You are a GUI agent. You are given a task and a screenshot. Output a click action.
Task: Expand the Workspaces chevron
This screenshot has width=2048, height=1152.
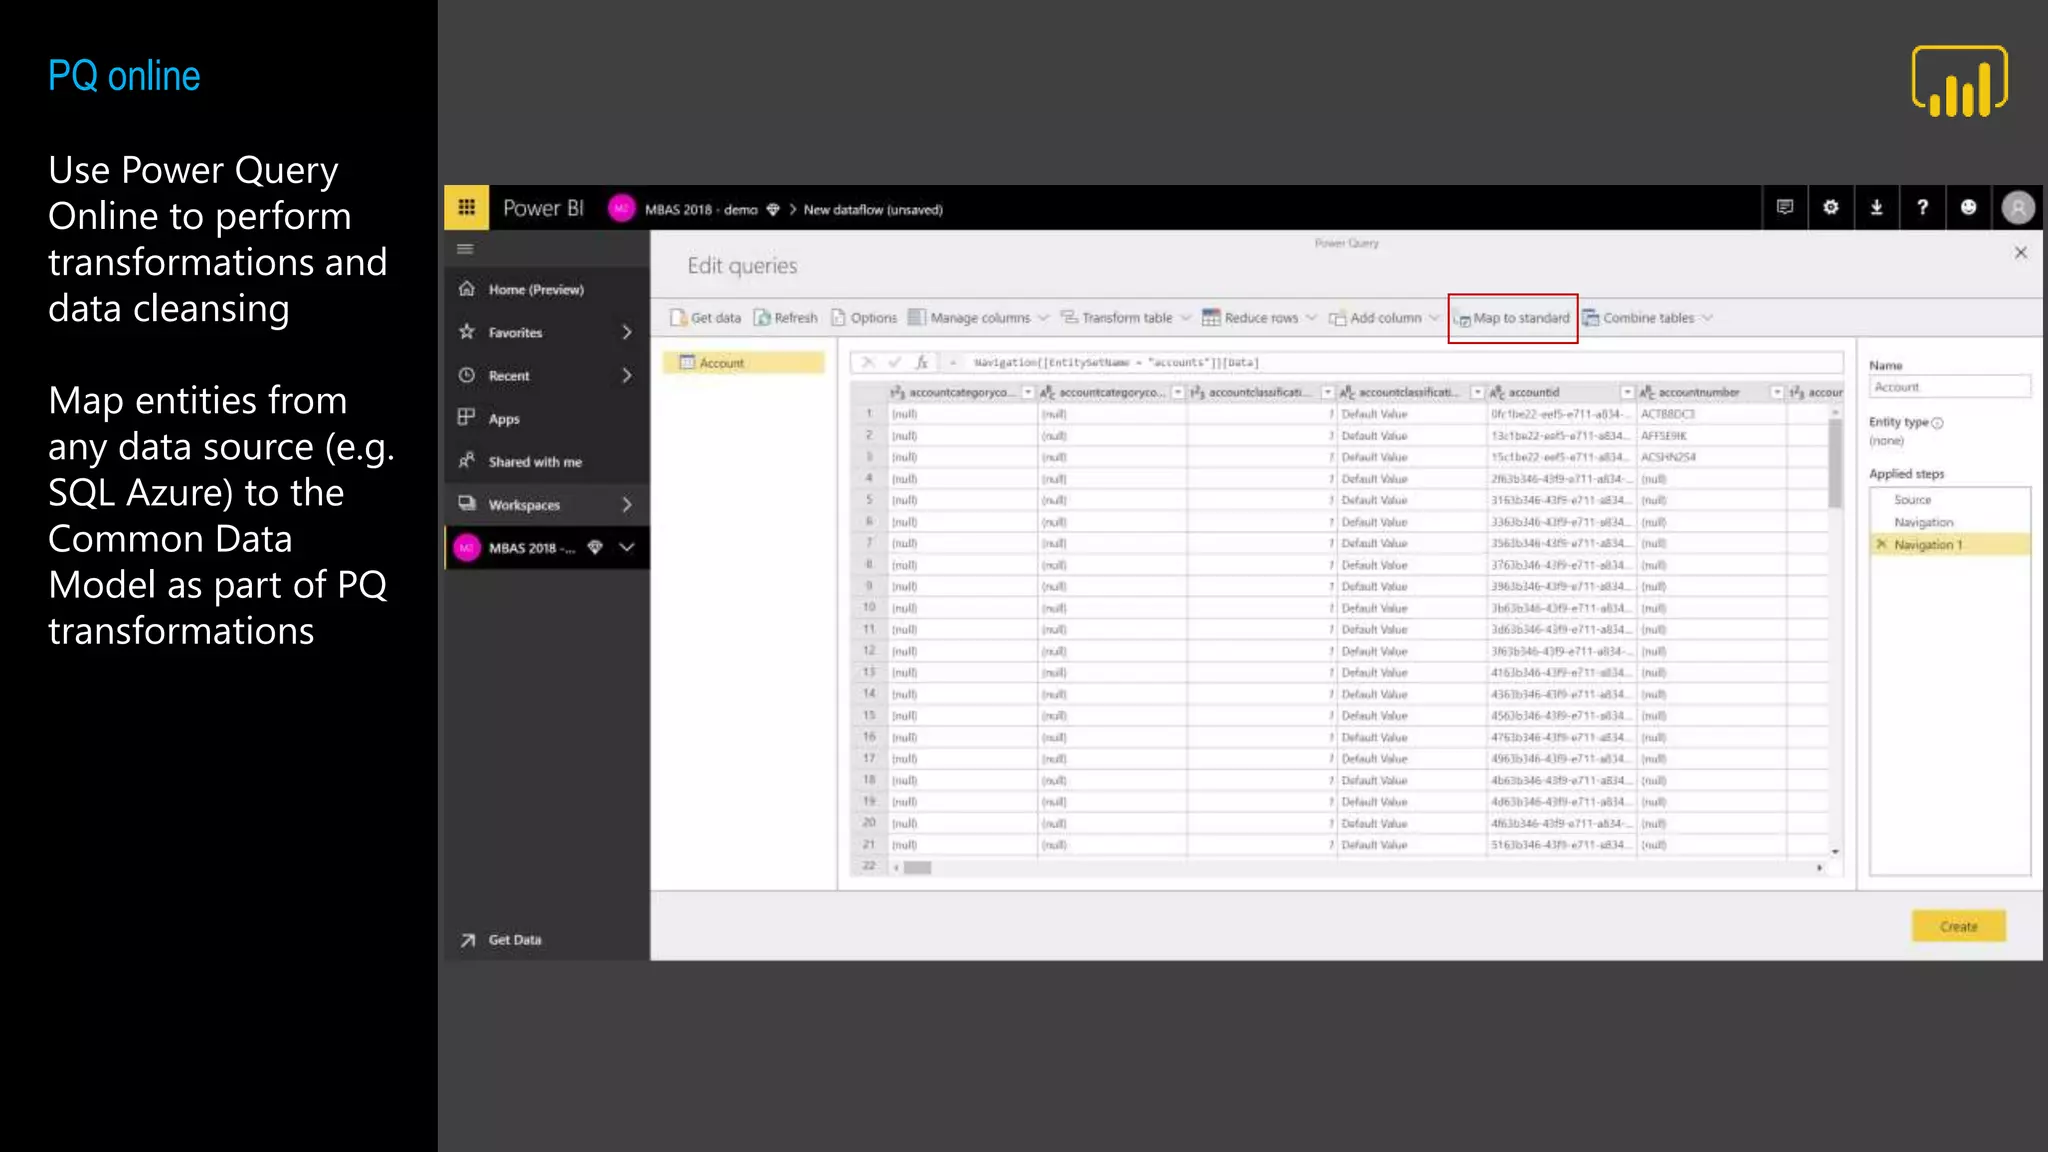click(x=627, y=504)
